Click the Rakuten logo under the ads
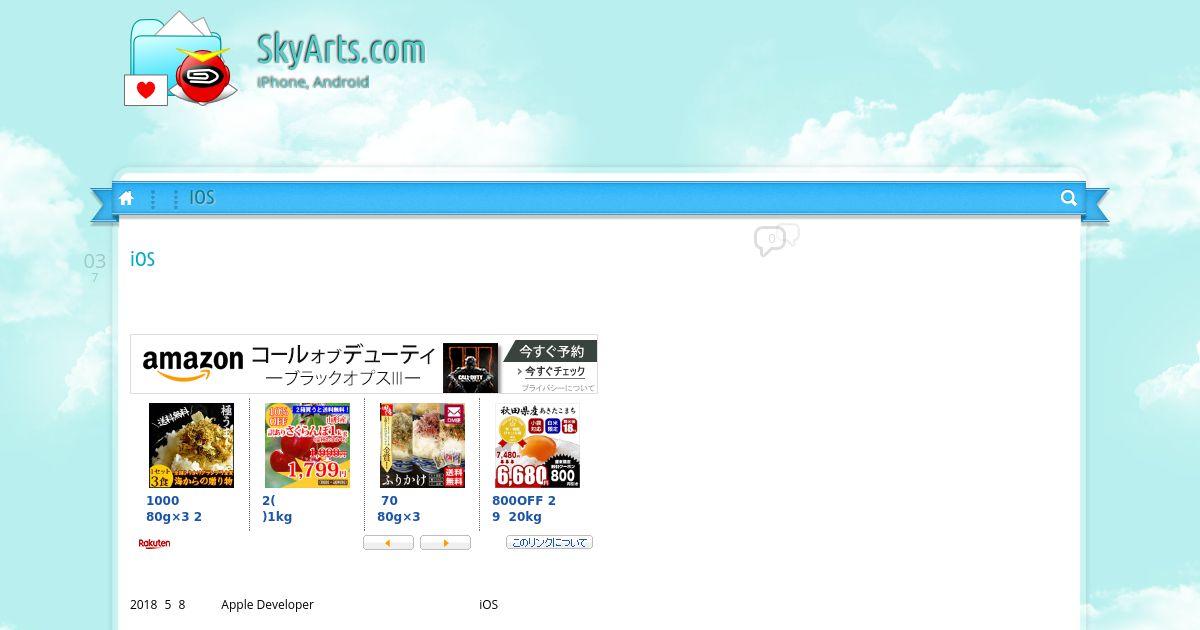1200x630 pixels. pyautogui.click(x=154, y=543)
